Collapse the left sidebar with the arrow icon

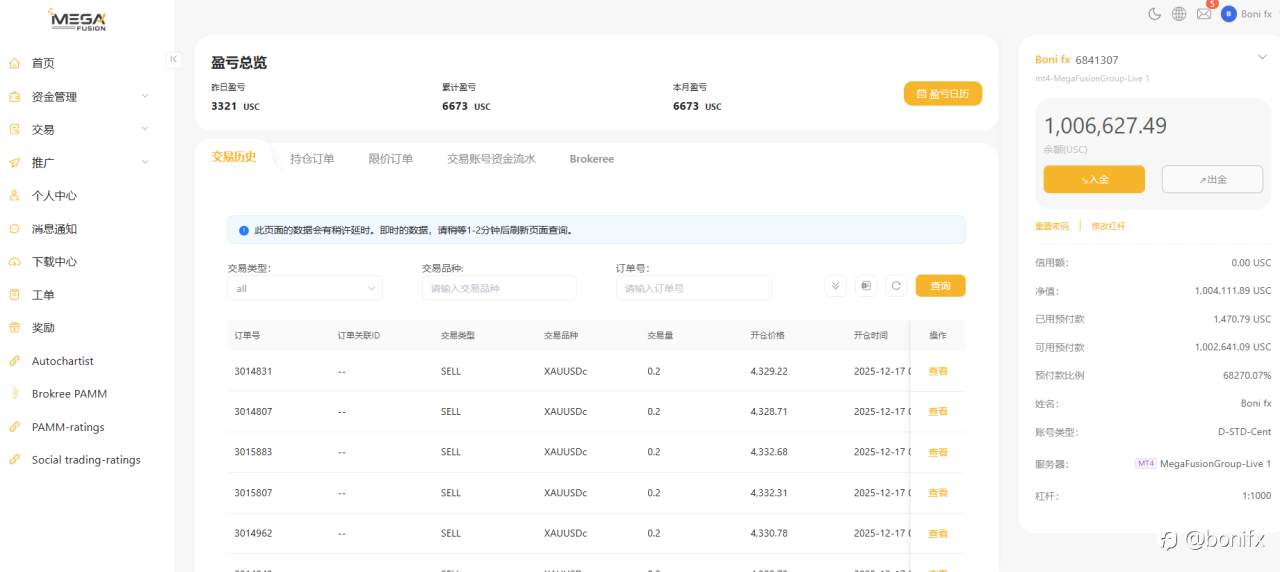[x=173, y=59]
